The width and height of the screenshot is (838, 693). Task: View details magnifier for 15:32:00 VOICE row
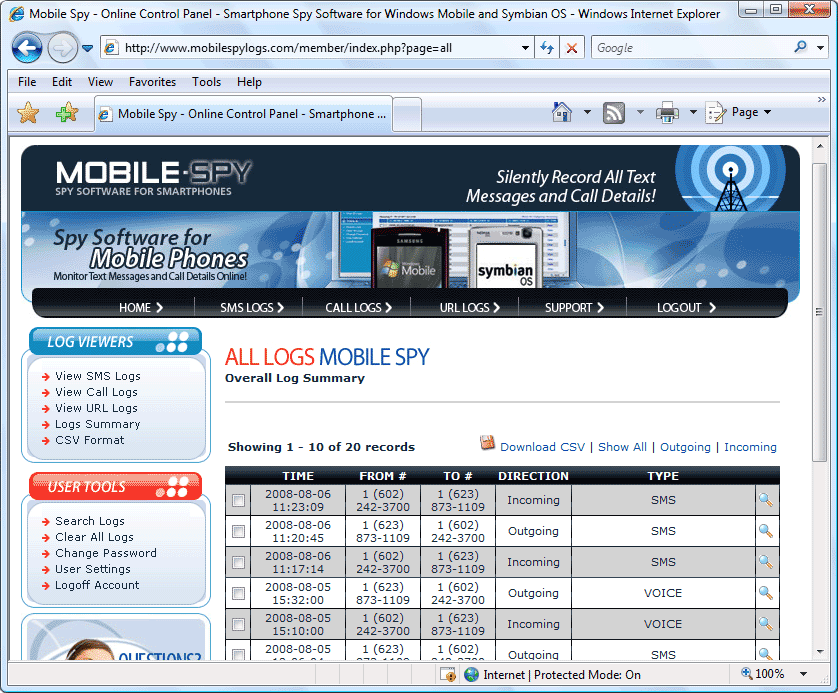pyautogui.click(x=766, y=593)
